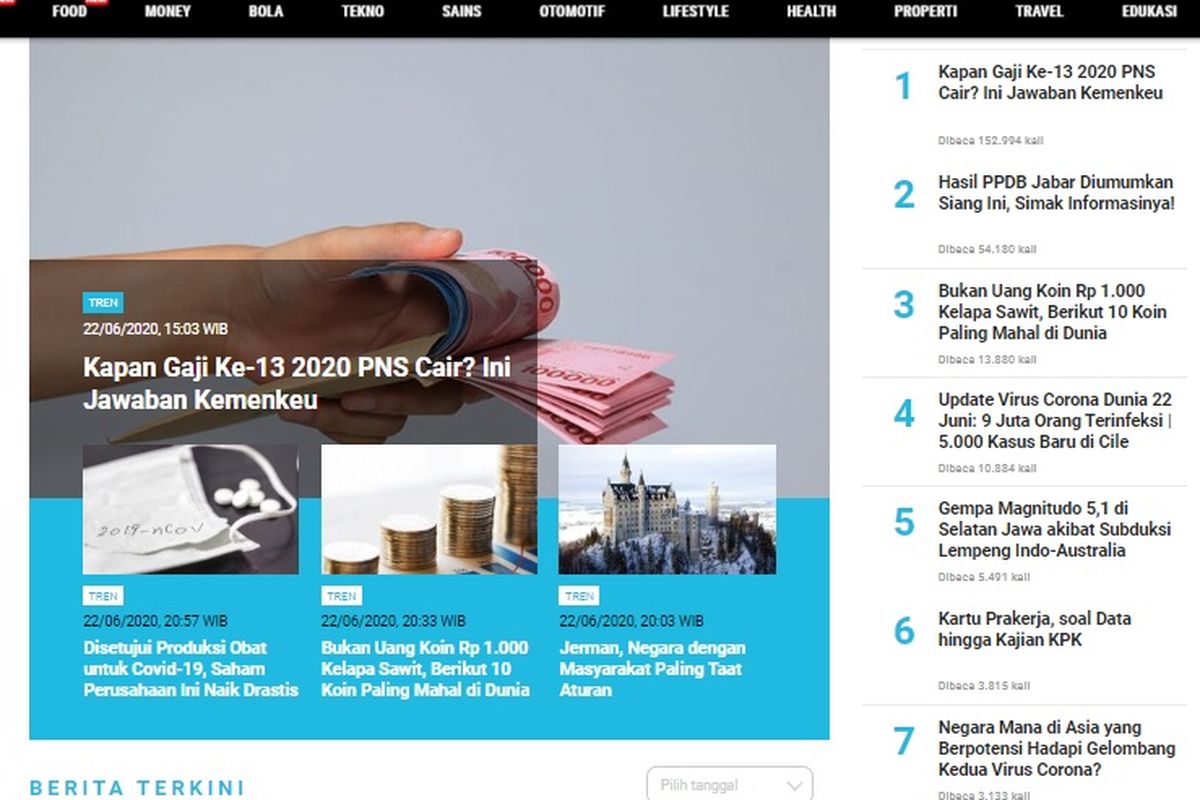Open the Pilih tanggal date dropdown
This screenshot has width=1200, height=800.
coord(730,785)
